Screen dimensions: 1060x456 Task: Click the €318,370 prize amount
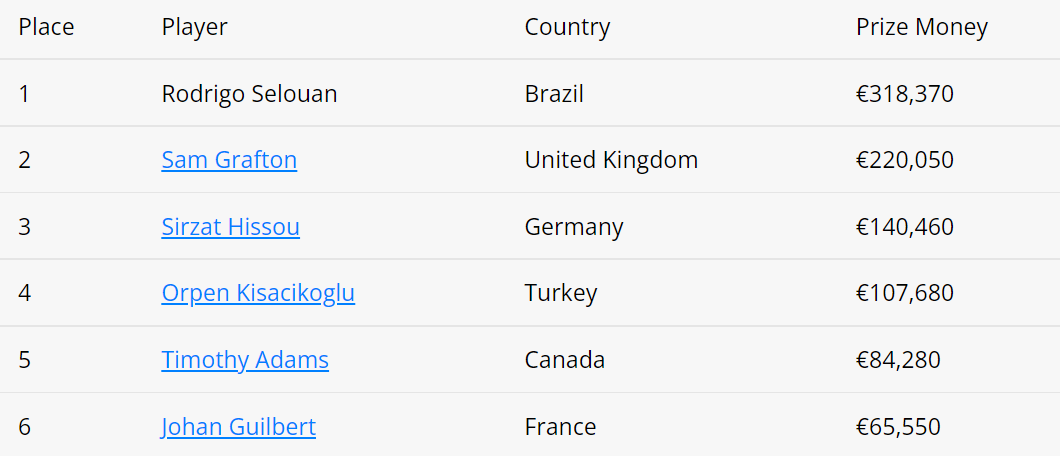pos(905,94)
